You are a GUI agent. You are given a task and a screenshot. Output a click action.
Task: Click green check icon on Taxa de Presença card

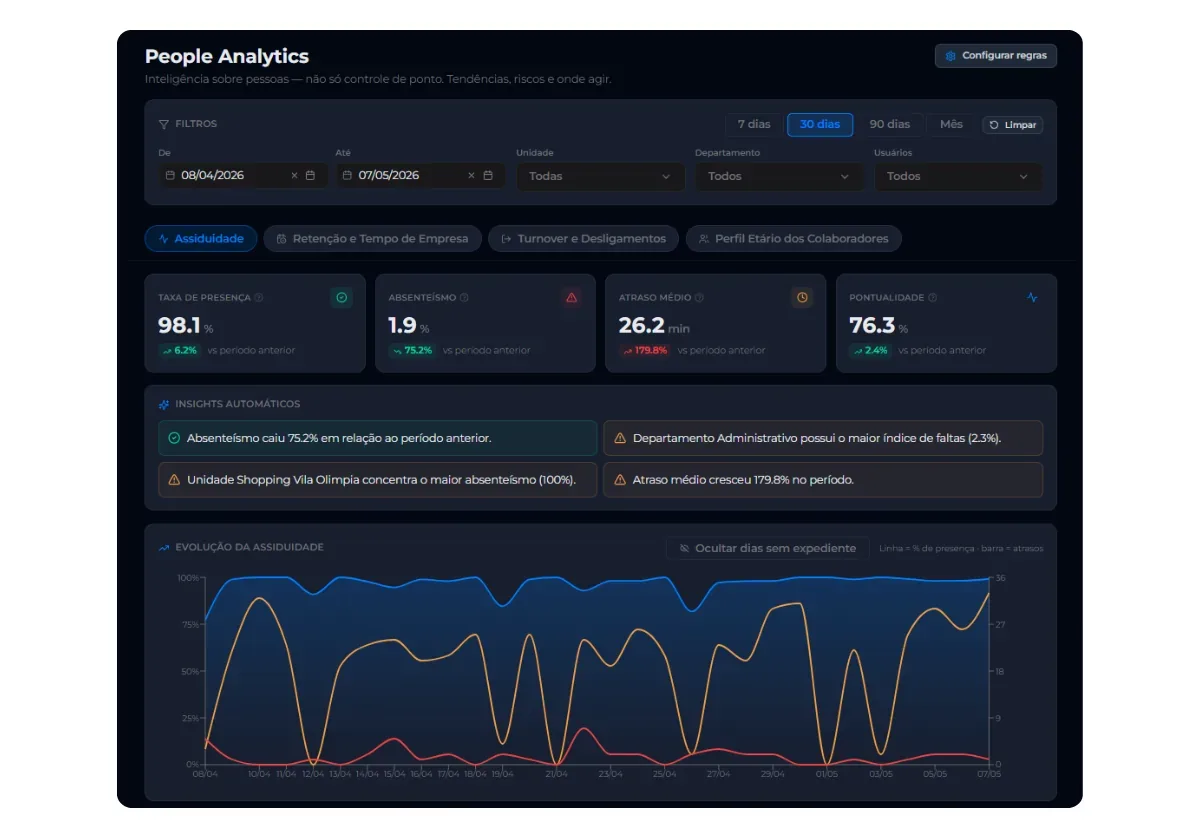point(342,297)
